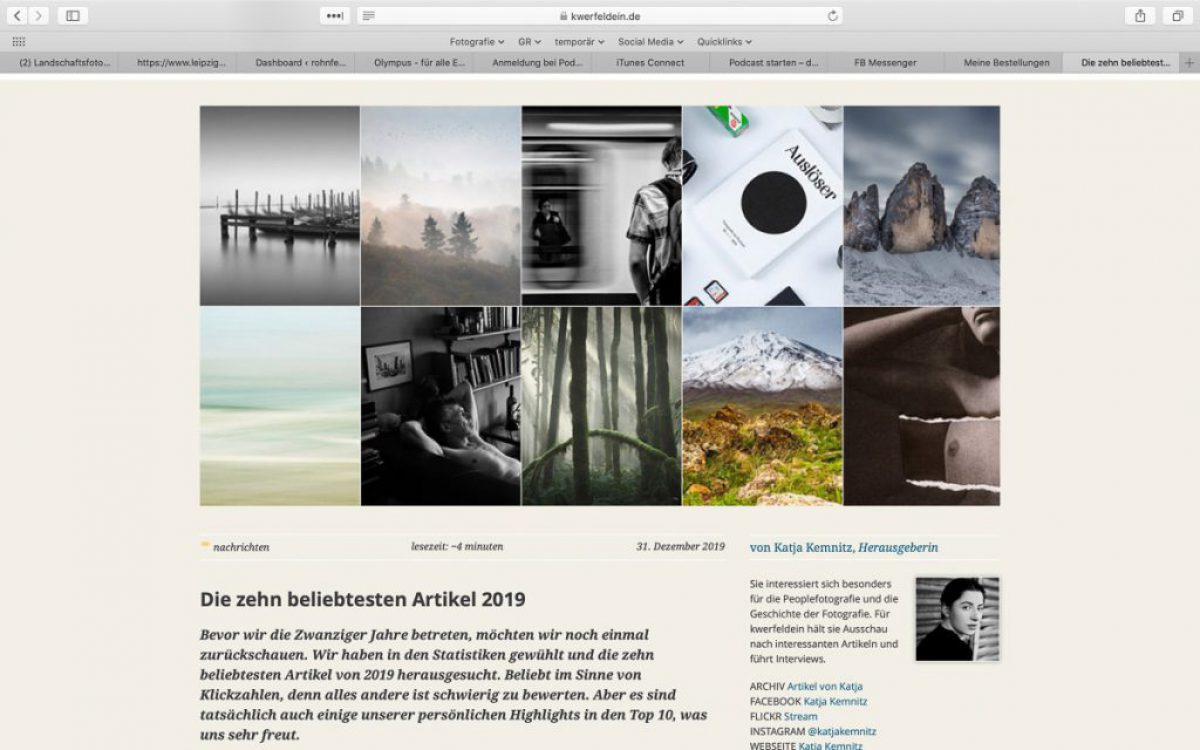Open Reader view from the address bar
1200x750 pixels.
(x=369, y=16)
